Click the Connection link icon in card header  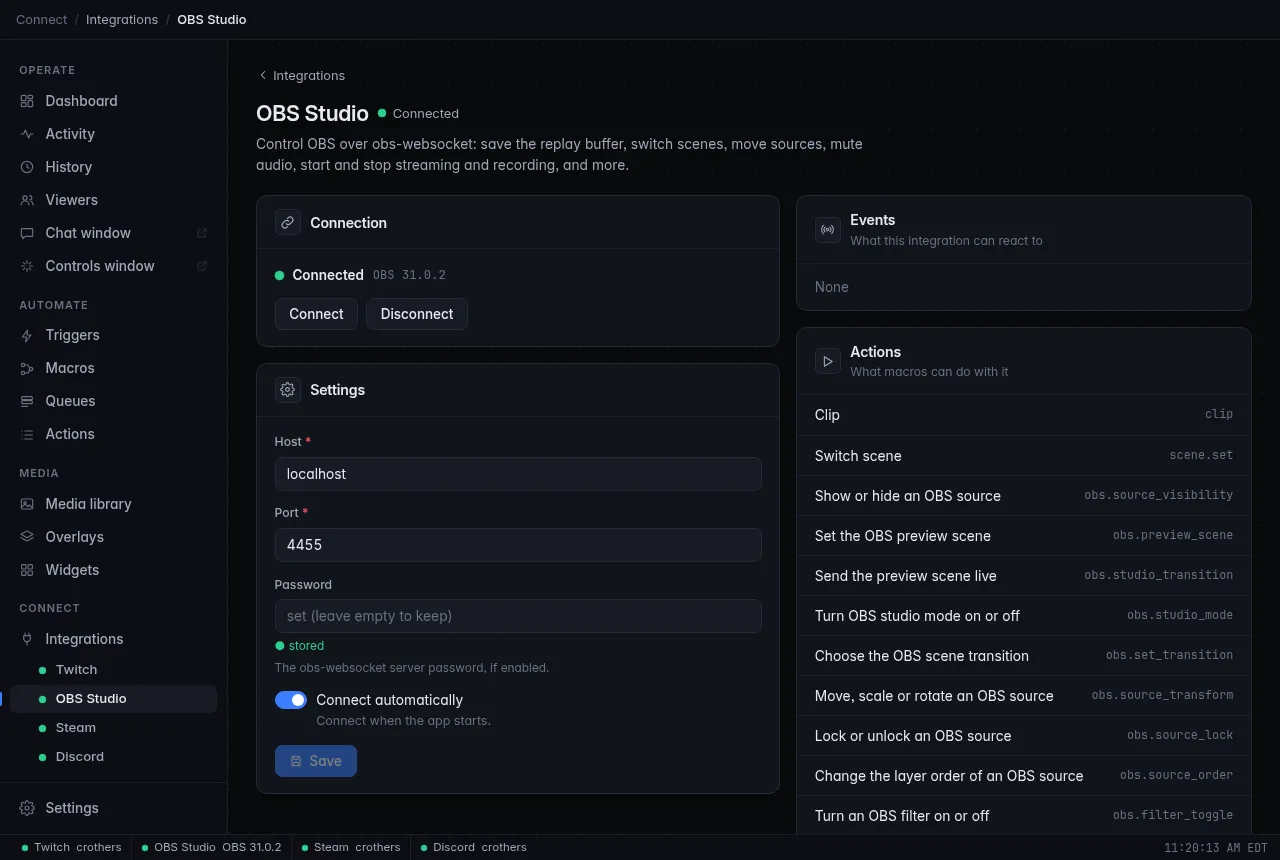pyautogui.click(x=288, y=223)
